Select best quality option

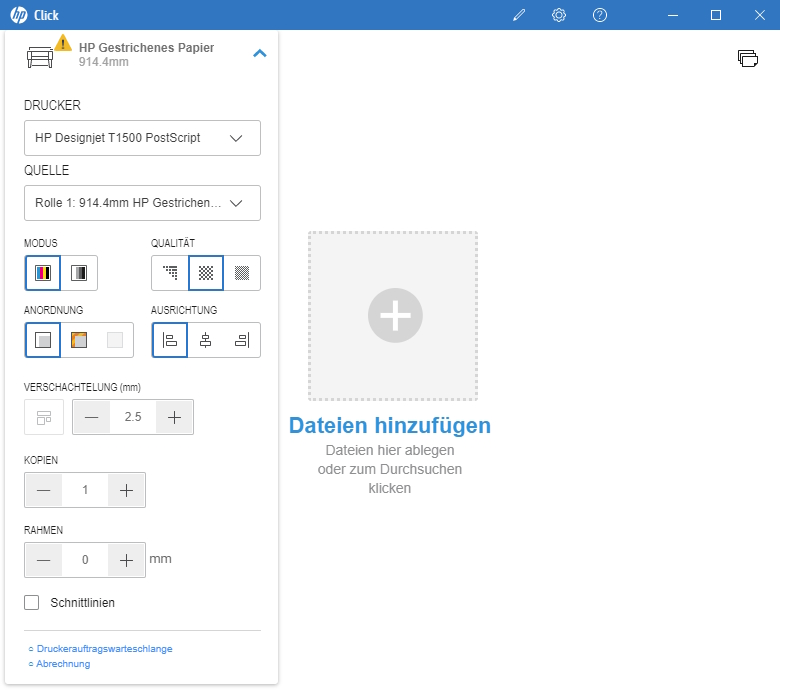click(242, 273)
